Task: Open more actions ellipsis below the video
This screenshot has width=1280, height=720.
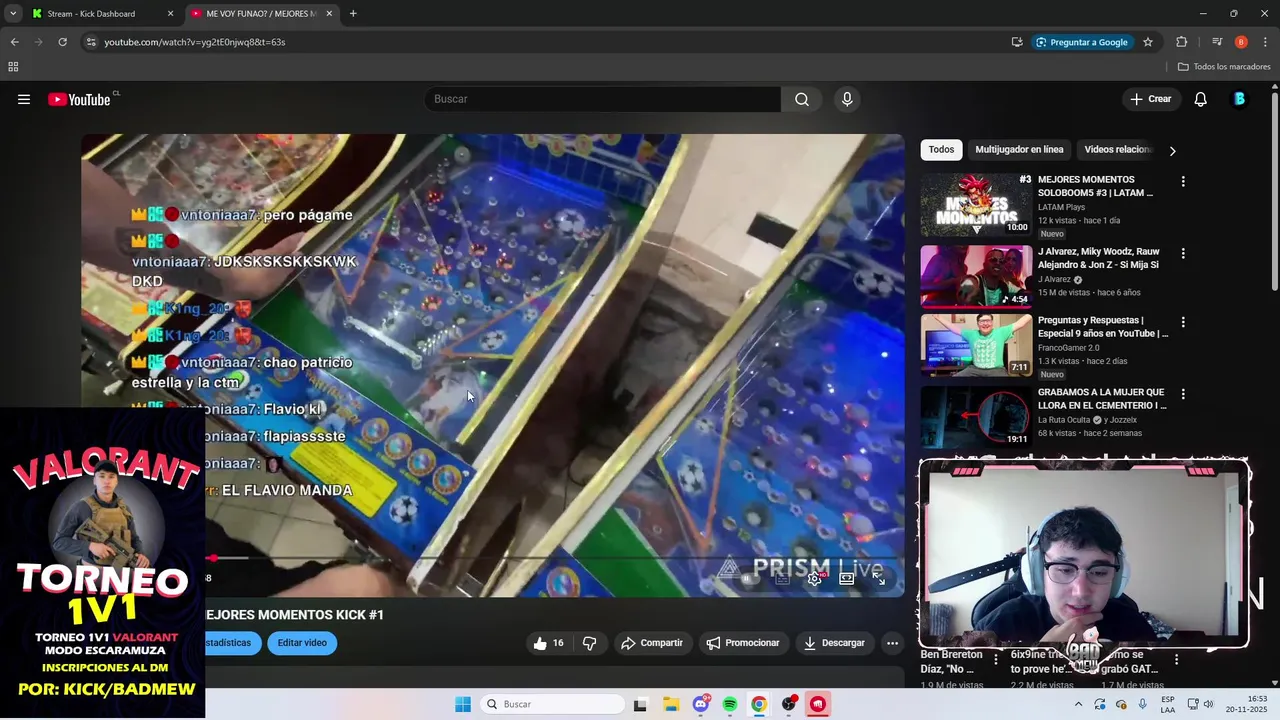Action: pyautogui.click(x=892, y=643)
